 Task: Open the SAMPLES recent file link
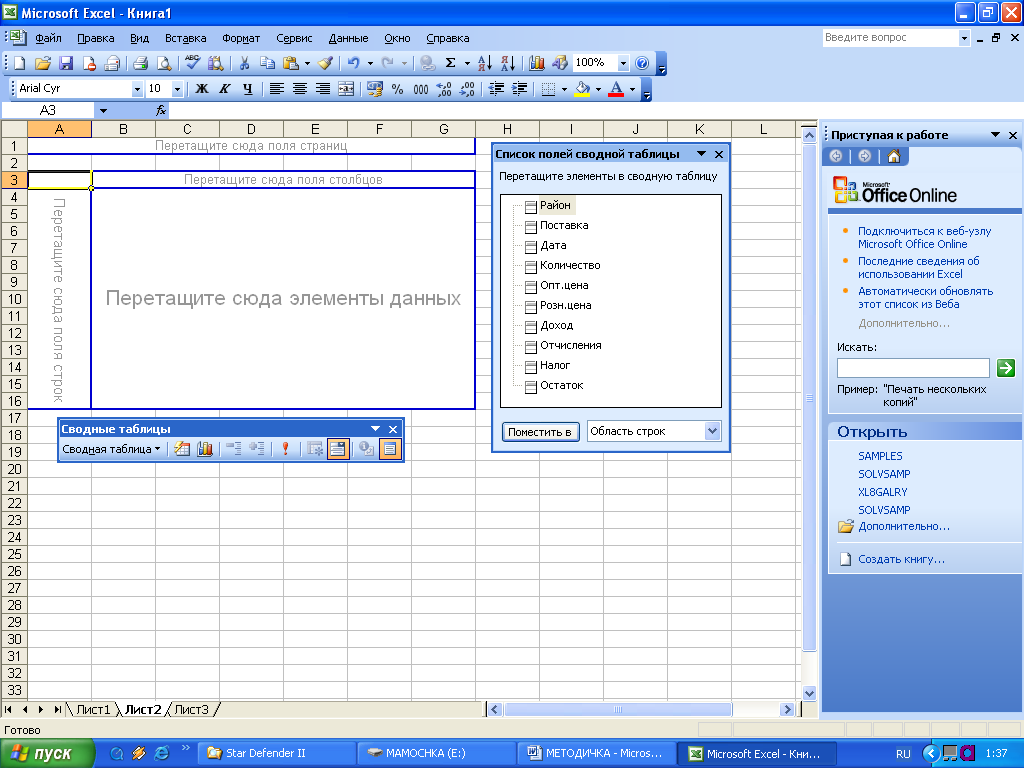click(880, 456)
